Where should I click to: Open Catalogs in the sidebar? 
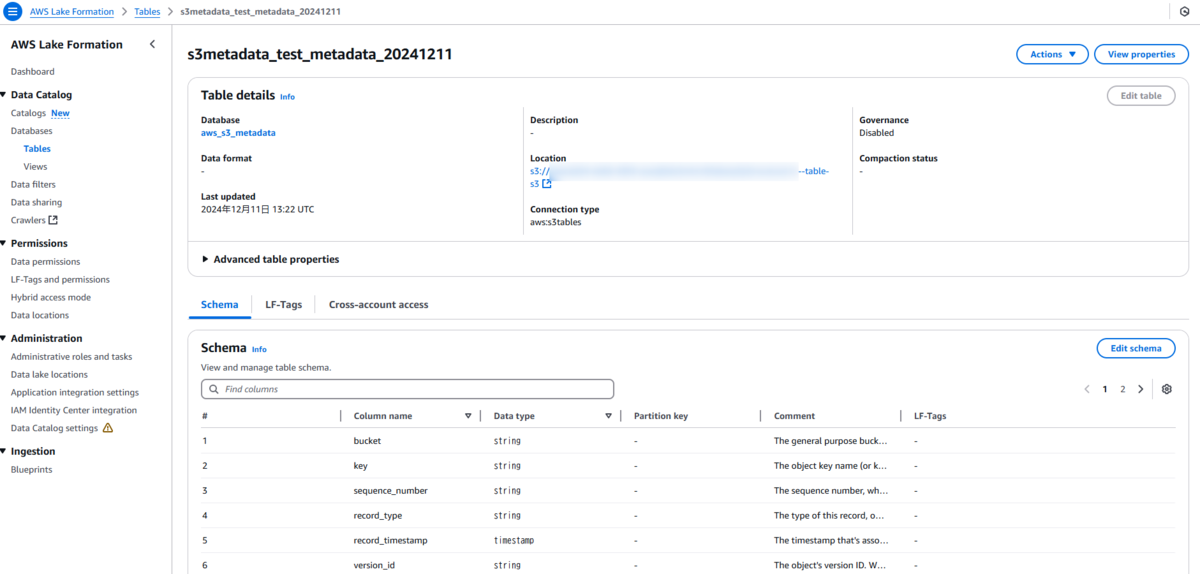click(28, 113)
